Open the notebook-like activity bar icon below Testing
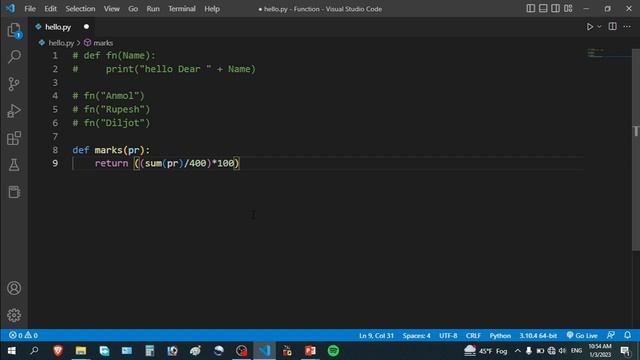 click(14, 192)
